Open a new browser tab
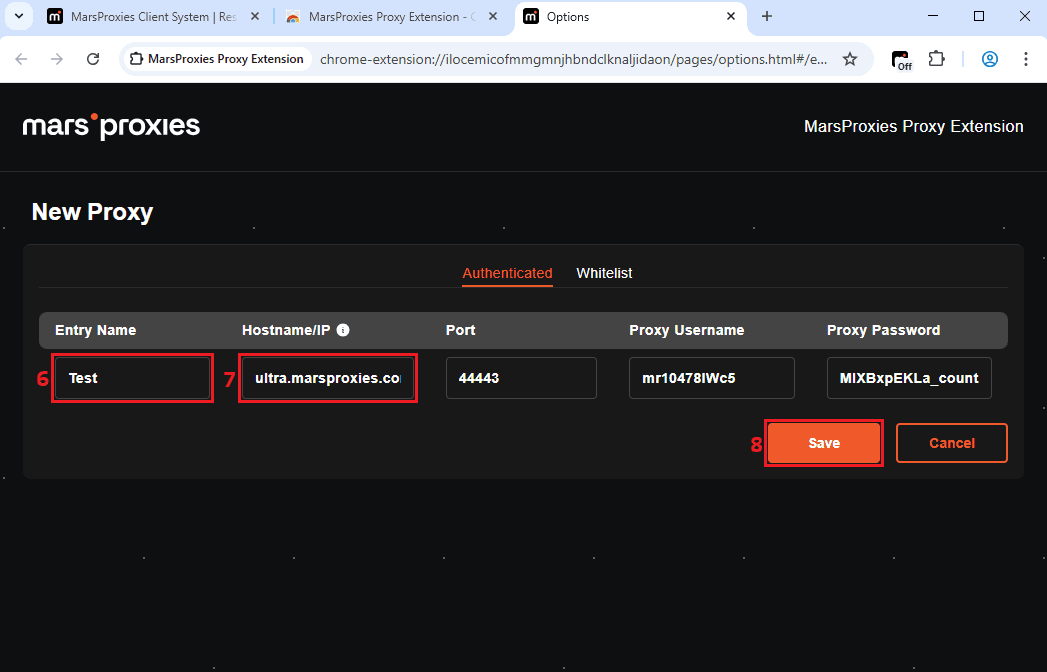The image size is (1047, 672). [x=767, y=17]
